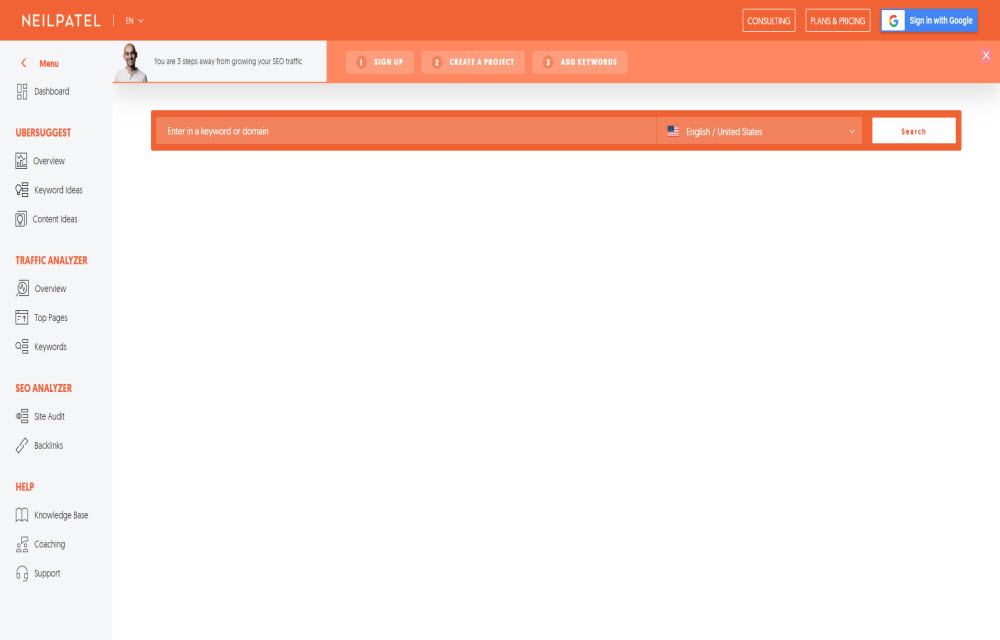Click the Support headset icon
The width and height of the screenshot is (1000, 640).
pyautogui.click(x=22, y=574)
